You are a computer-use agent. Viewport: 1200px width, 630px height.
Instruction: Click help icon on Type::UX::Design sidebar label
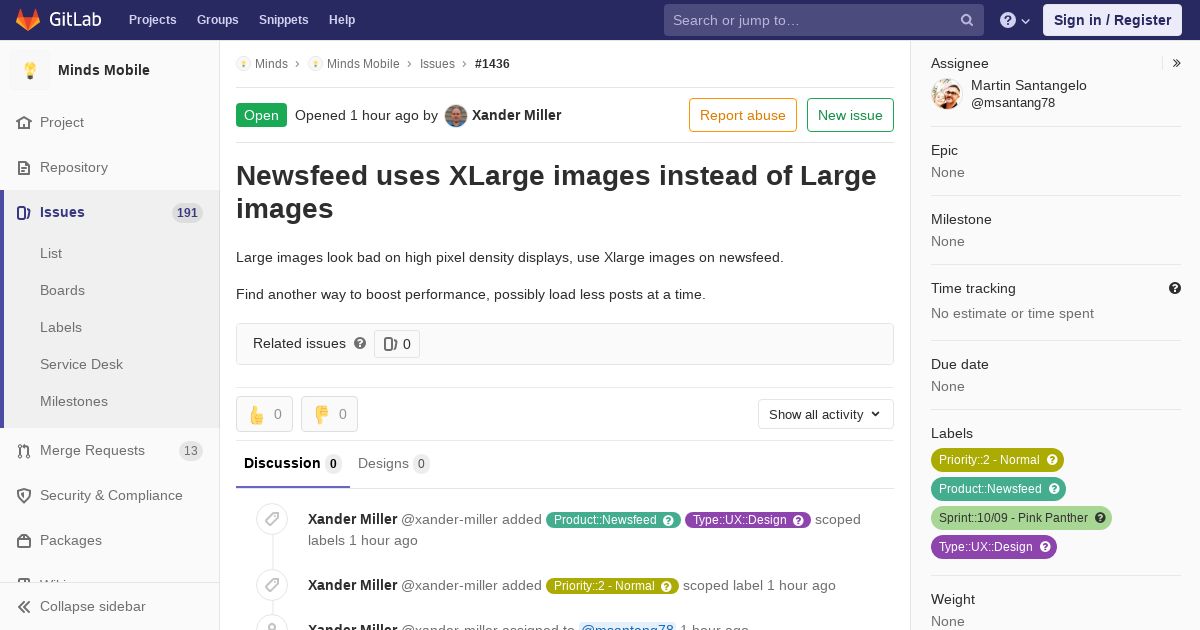click(x=1045, y=547)
